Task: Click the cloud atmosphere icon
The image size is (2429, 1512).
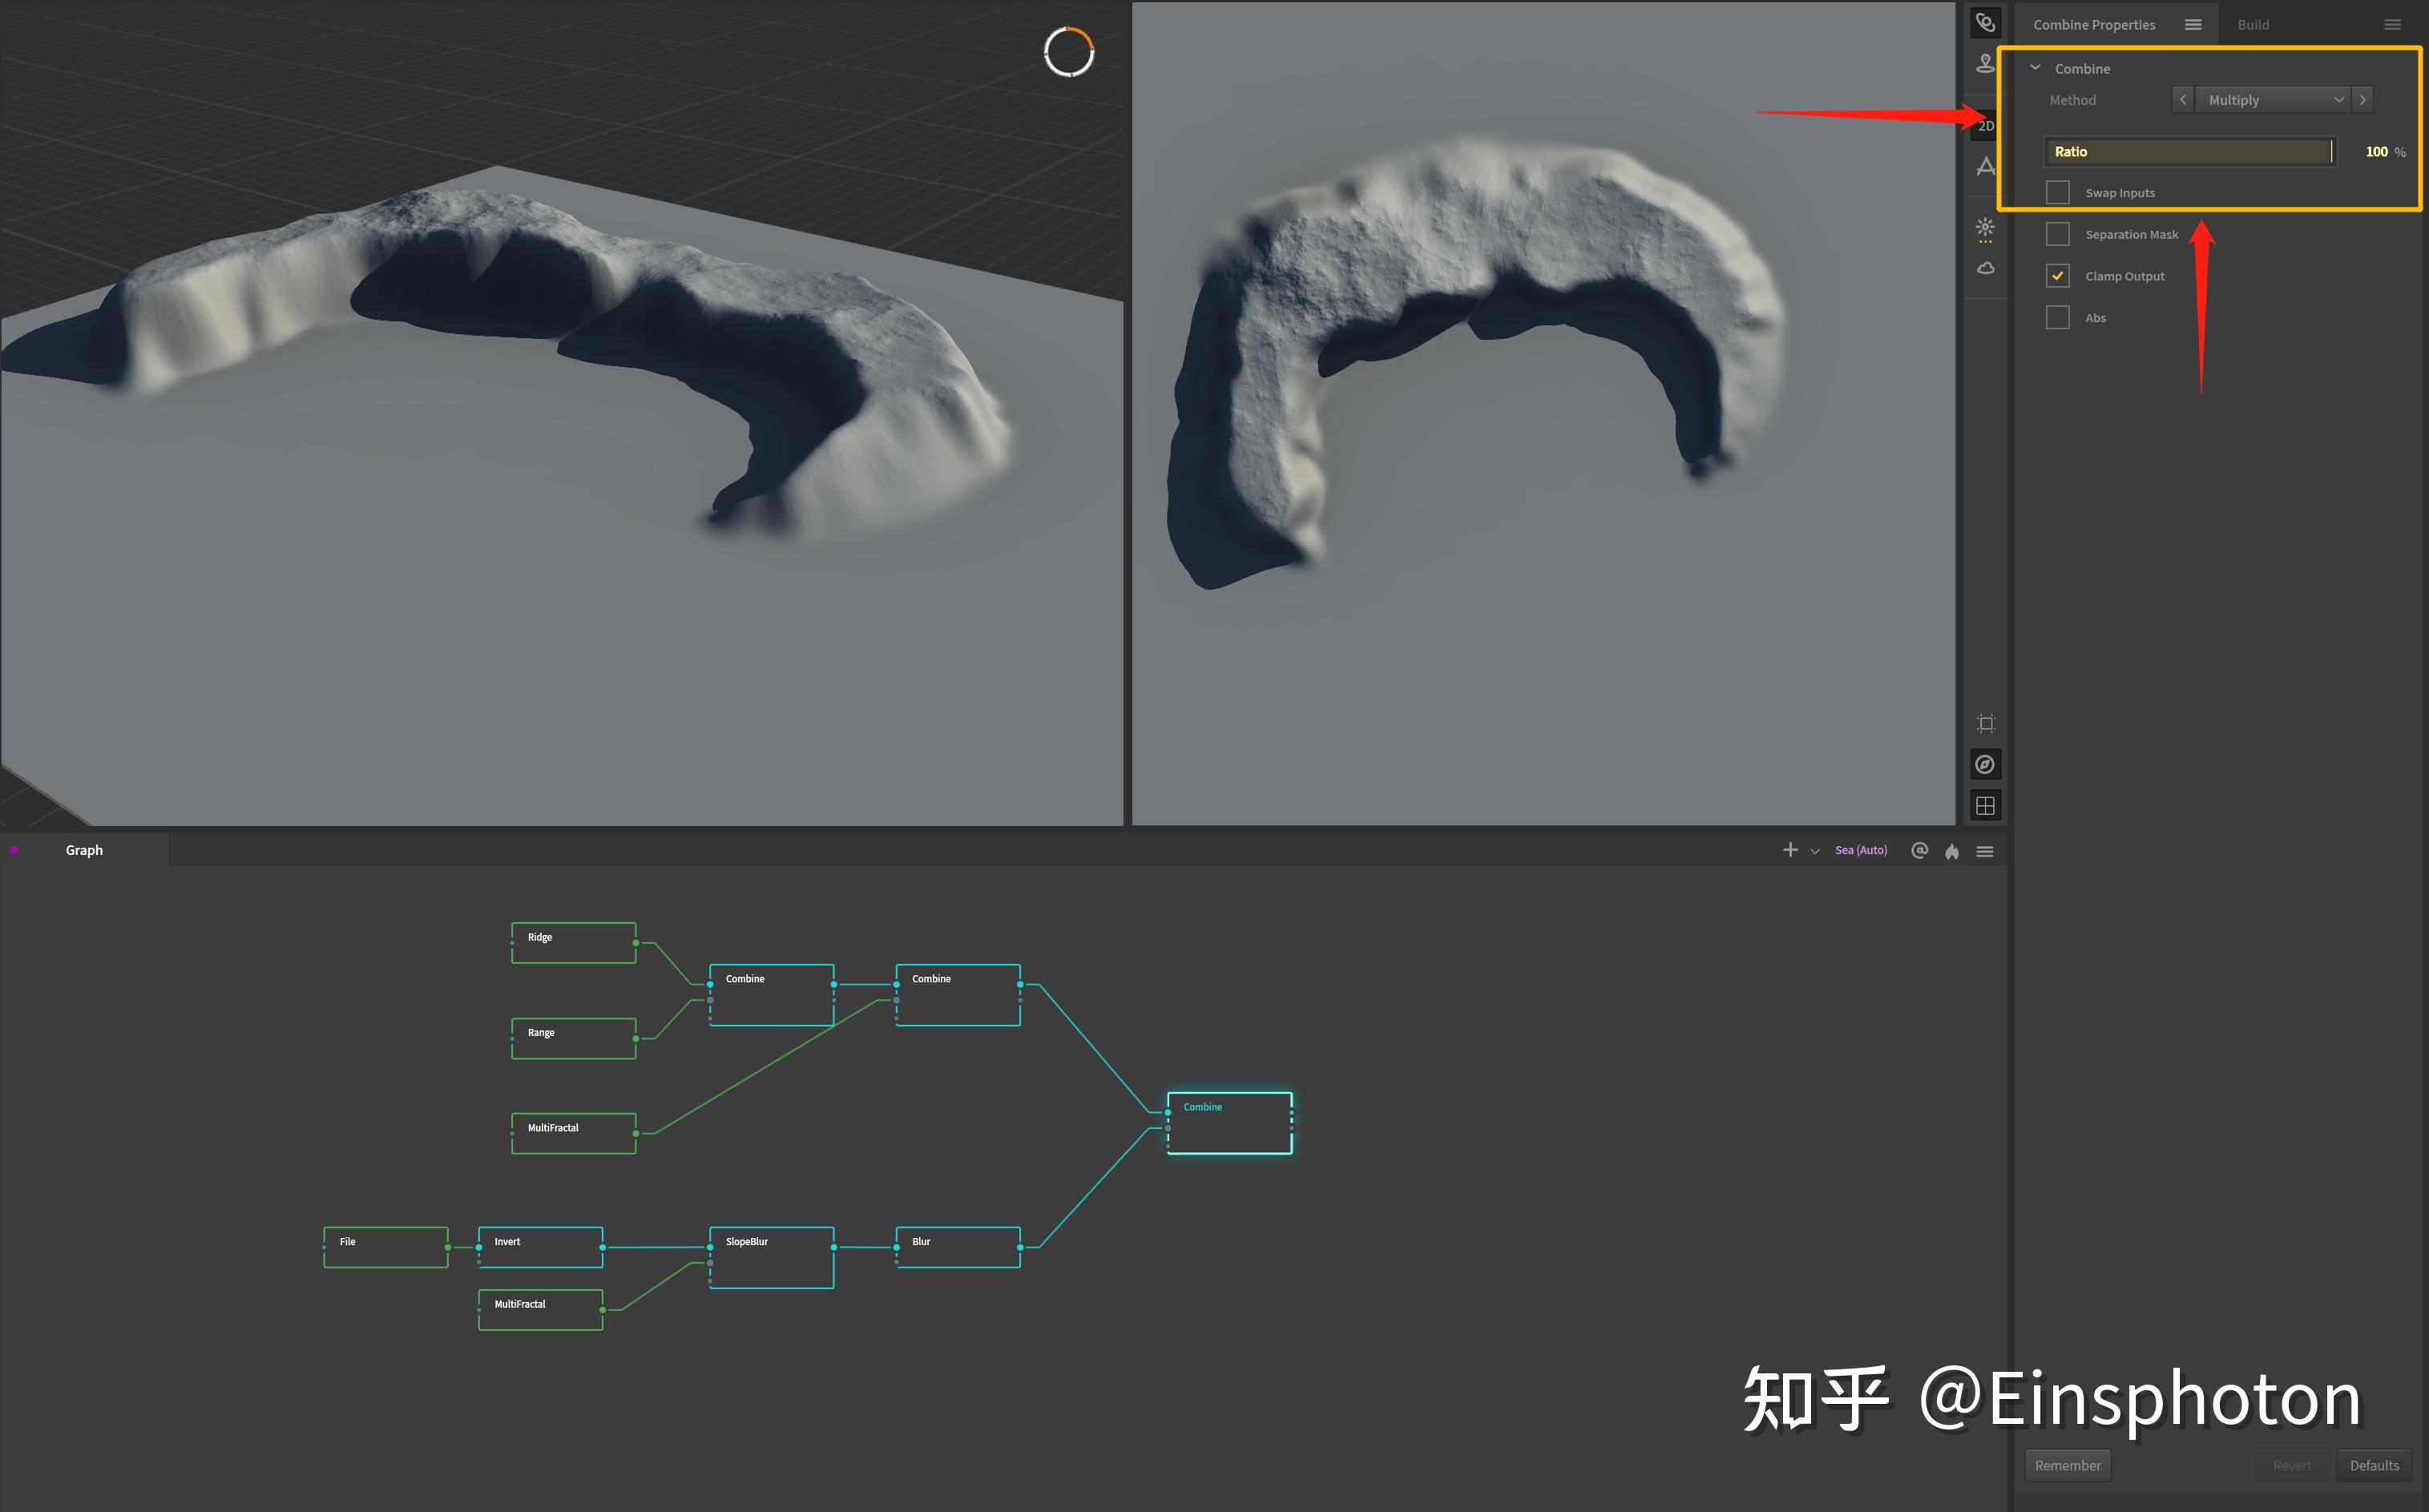Action: 1985,268
